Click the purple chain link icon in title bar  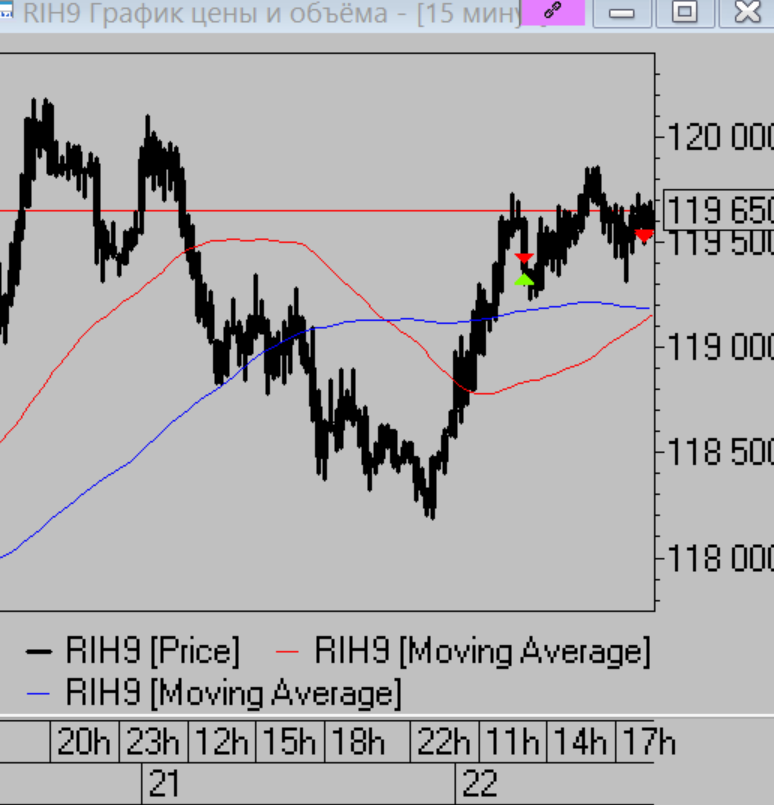(552, 12)
